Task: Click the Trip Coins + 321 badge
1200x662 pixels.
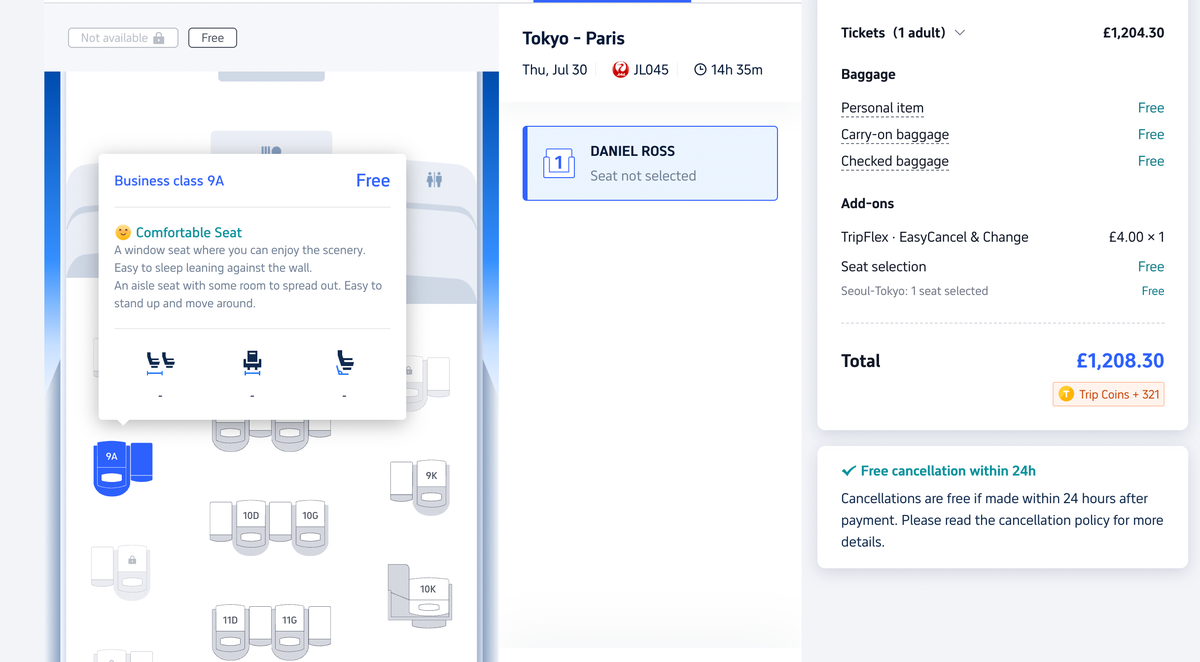Action: pos(1108,395)
